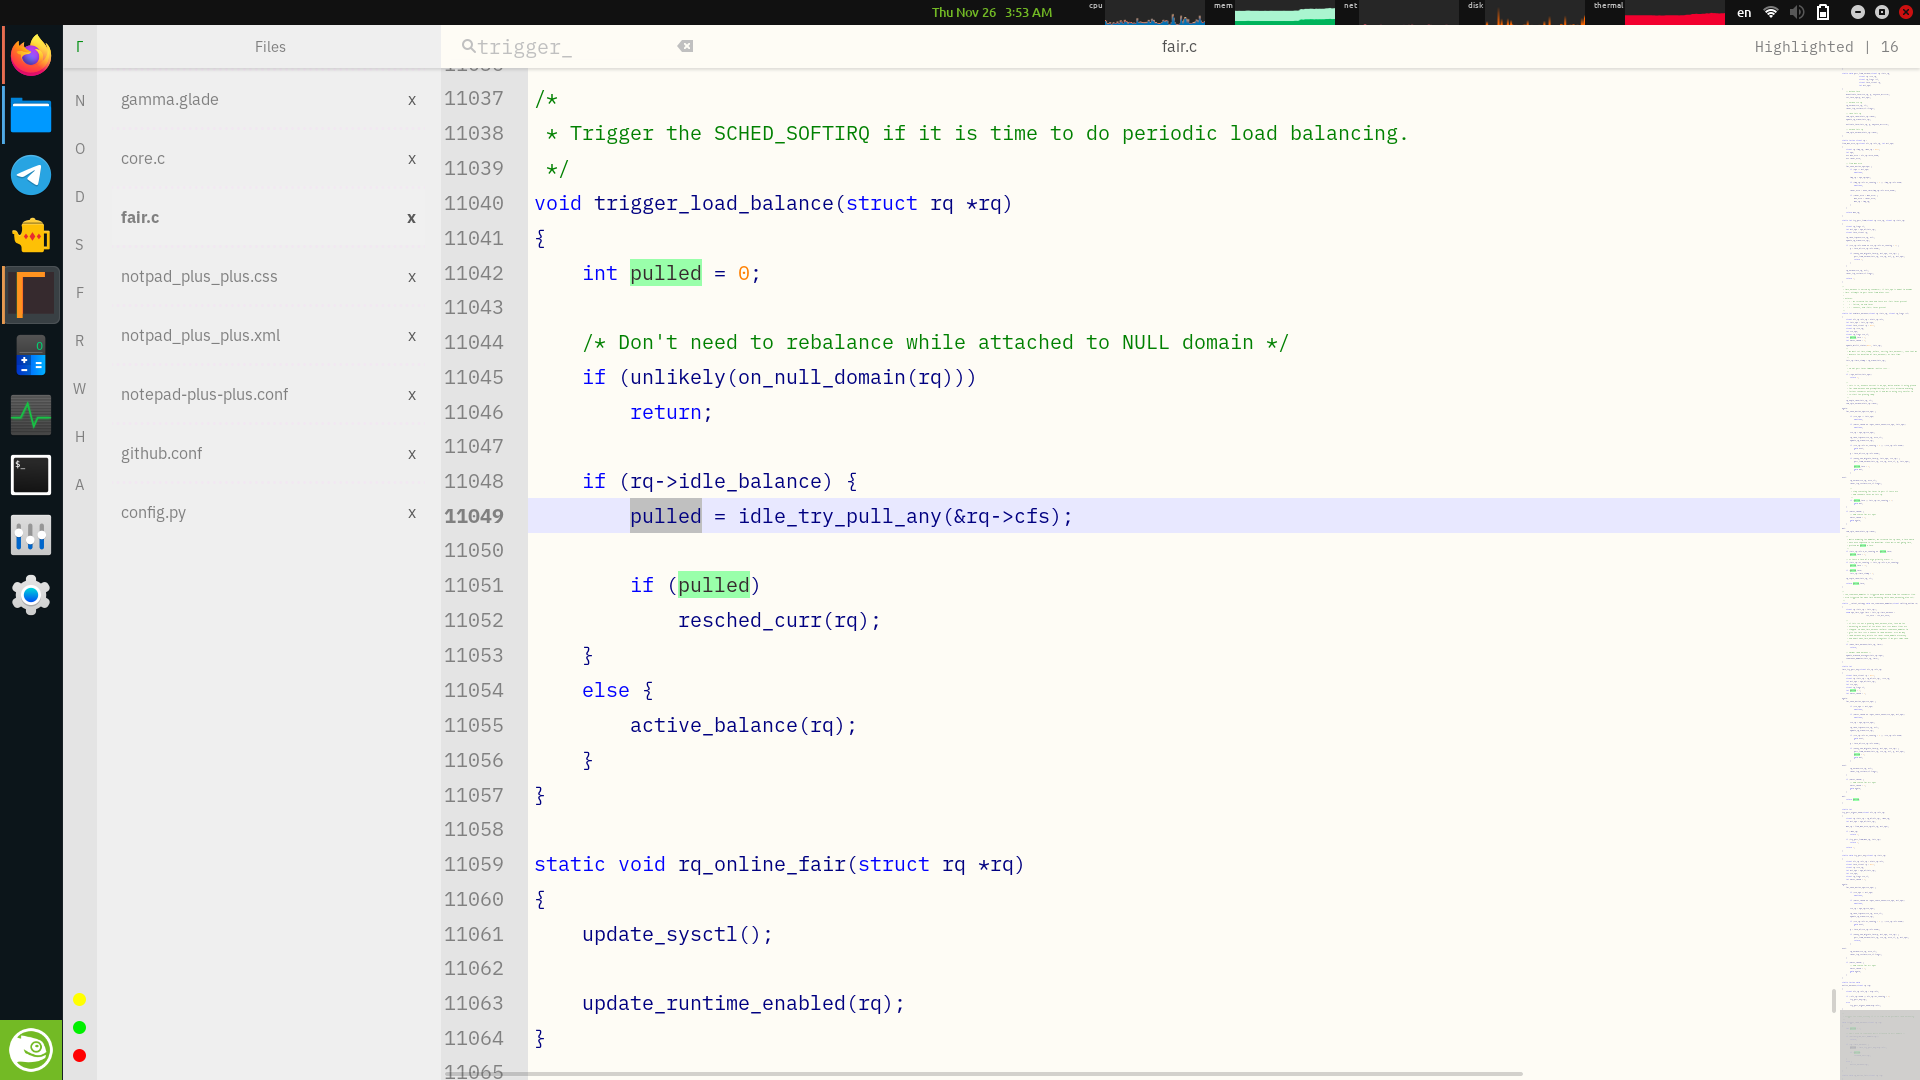Launch Telegram from the dock
The height and width of the screenshot is (1080, 1920).
coord(31,175)
